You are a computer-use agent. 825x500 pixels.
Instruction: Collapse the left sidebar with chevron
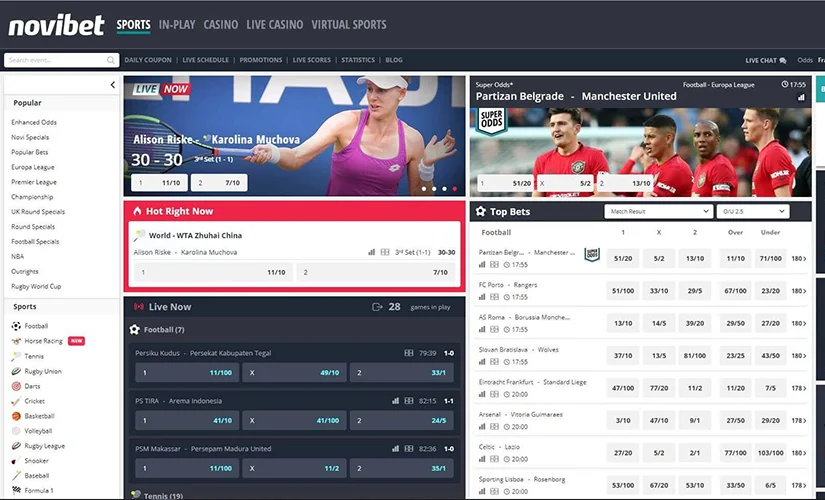(113, 85)
